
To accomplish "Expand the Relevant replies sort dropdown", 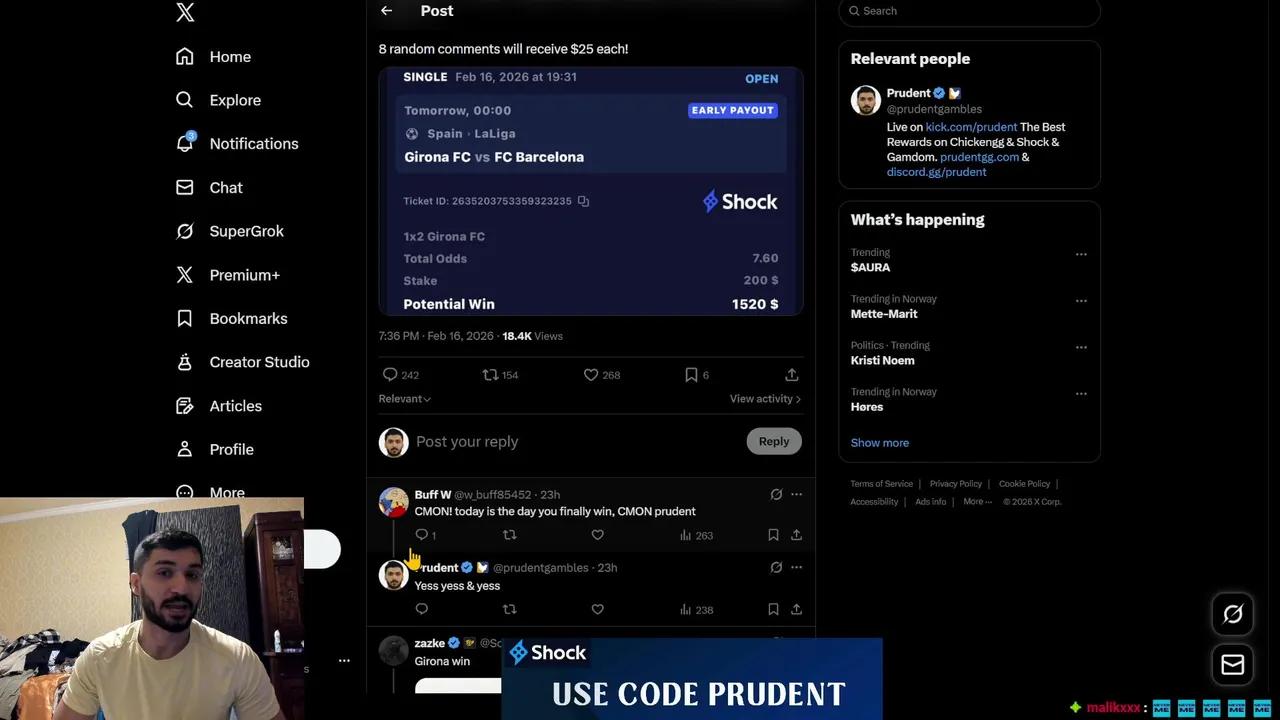I will pos(405,399).
